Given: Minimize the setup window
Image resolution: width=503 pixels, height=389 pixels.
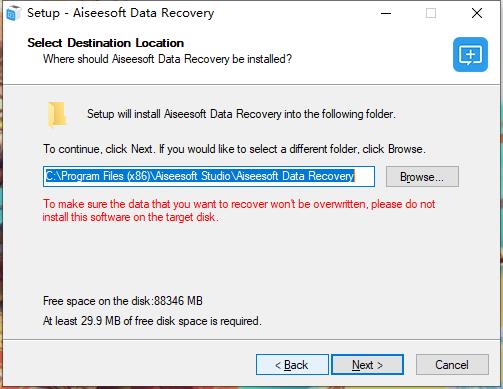Looking at the screenshot, I should (x=386, y=13).
